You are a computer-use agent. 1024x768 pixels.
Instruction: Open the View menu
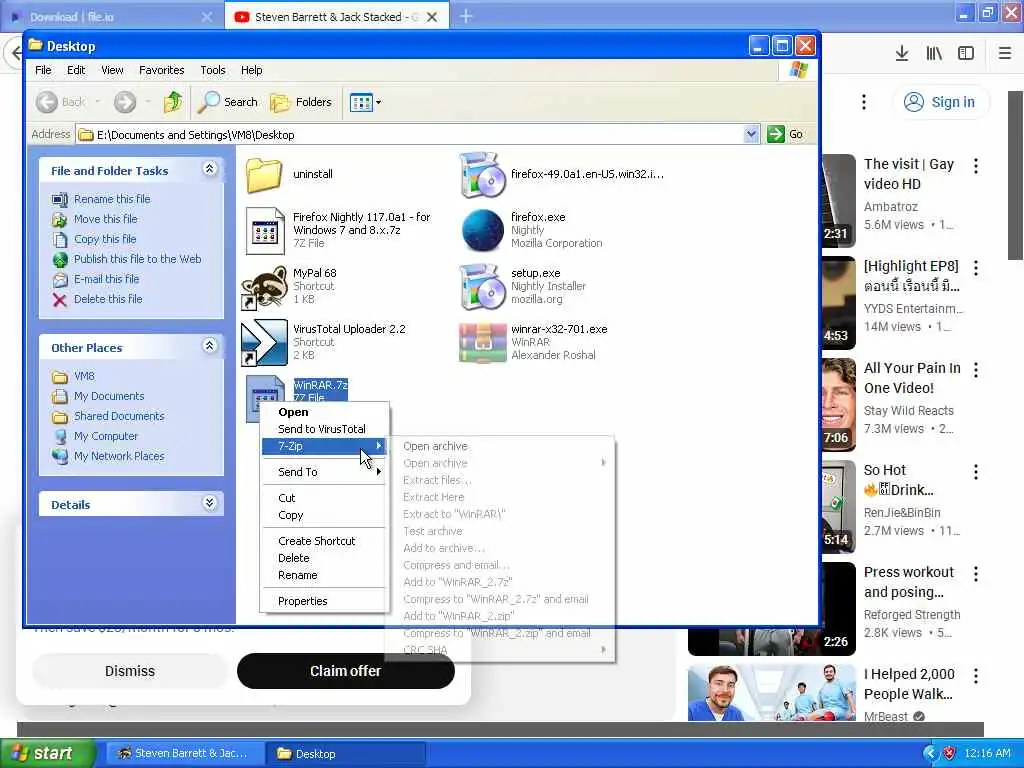[x=112, y=70]
